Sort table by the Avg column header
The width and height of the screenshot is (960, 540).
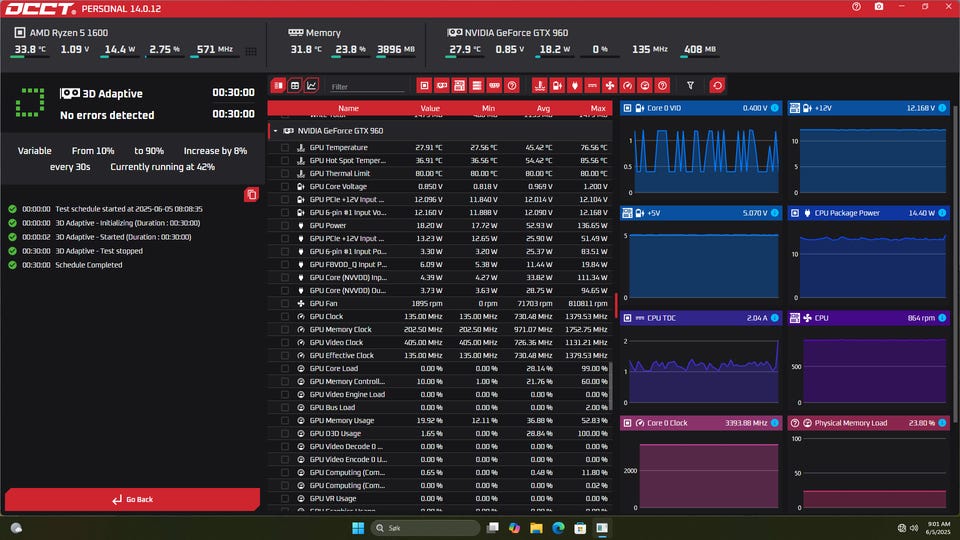pos(543,108)
